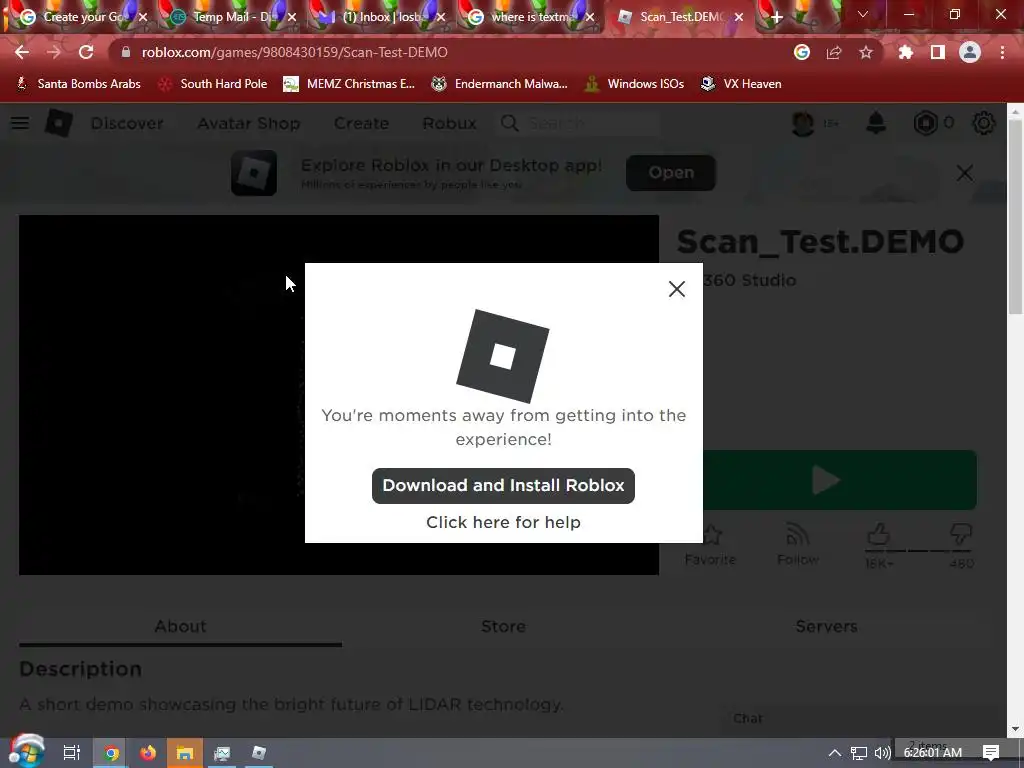
Task: Open Windows Start button
Action: click(25, 752)
